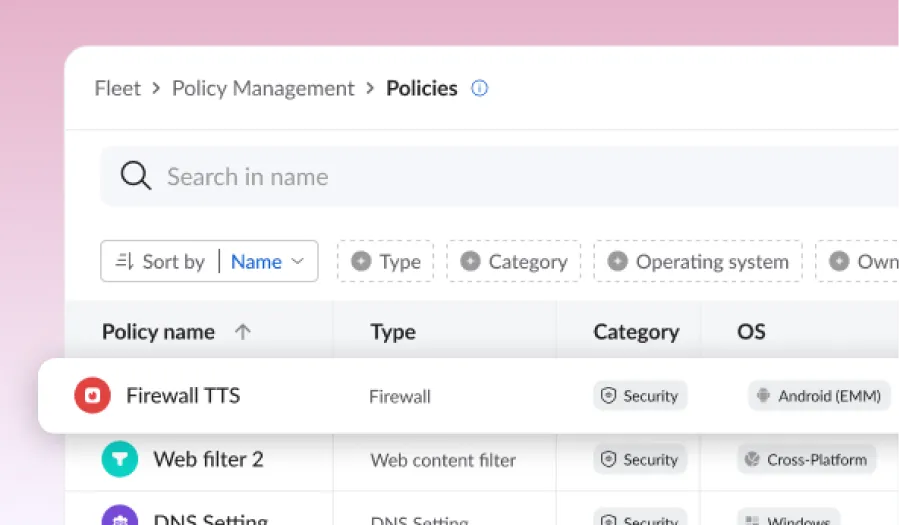The width and height of the screenshot is (899, 525).
Task: Go to Policy Management breadcrumb
Action: (263, 88)
